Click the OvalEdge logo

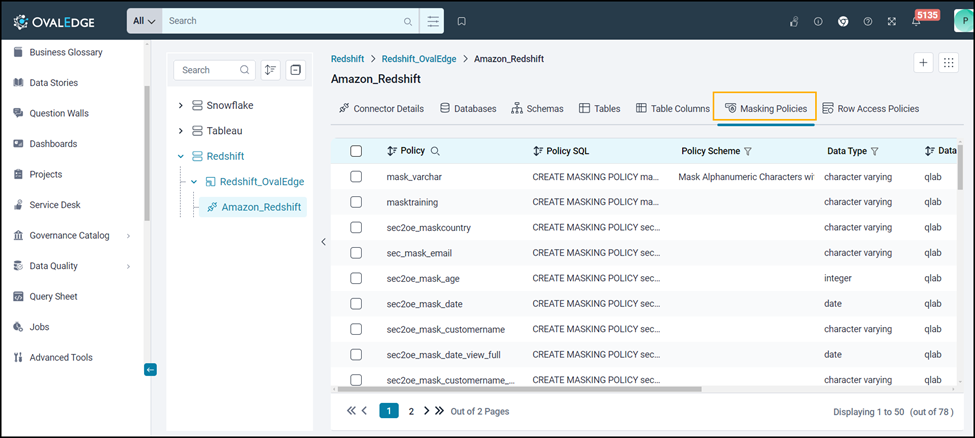pyautogui.click(x=53, y=22)
